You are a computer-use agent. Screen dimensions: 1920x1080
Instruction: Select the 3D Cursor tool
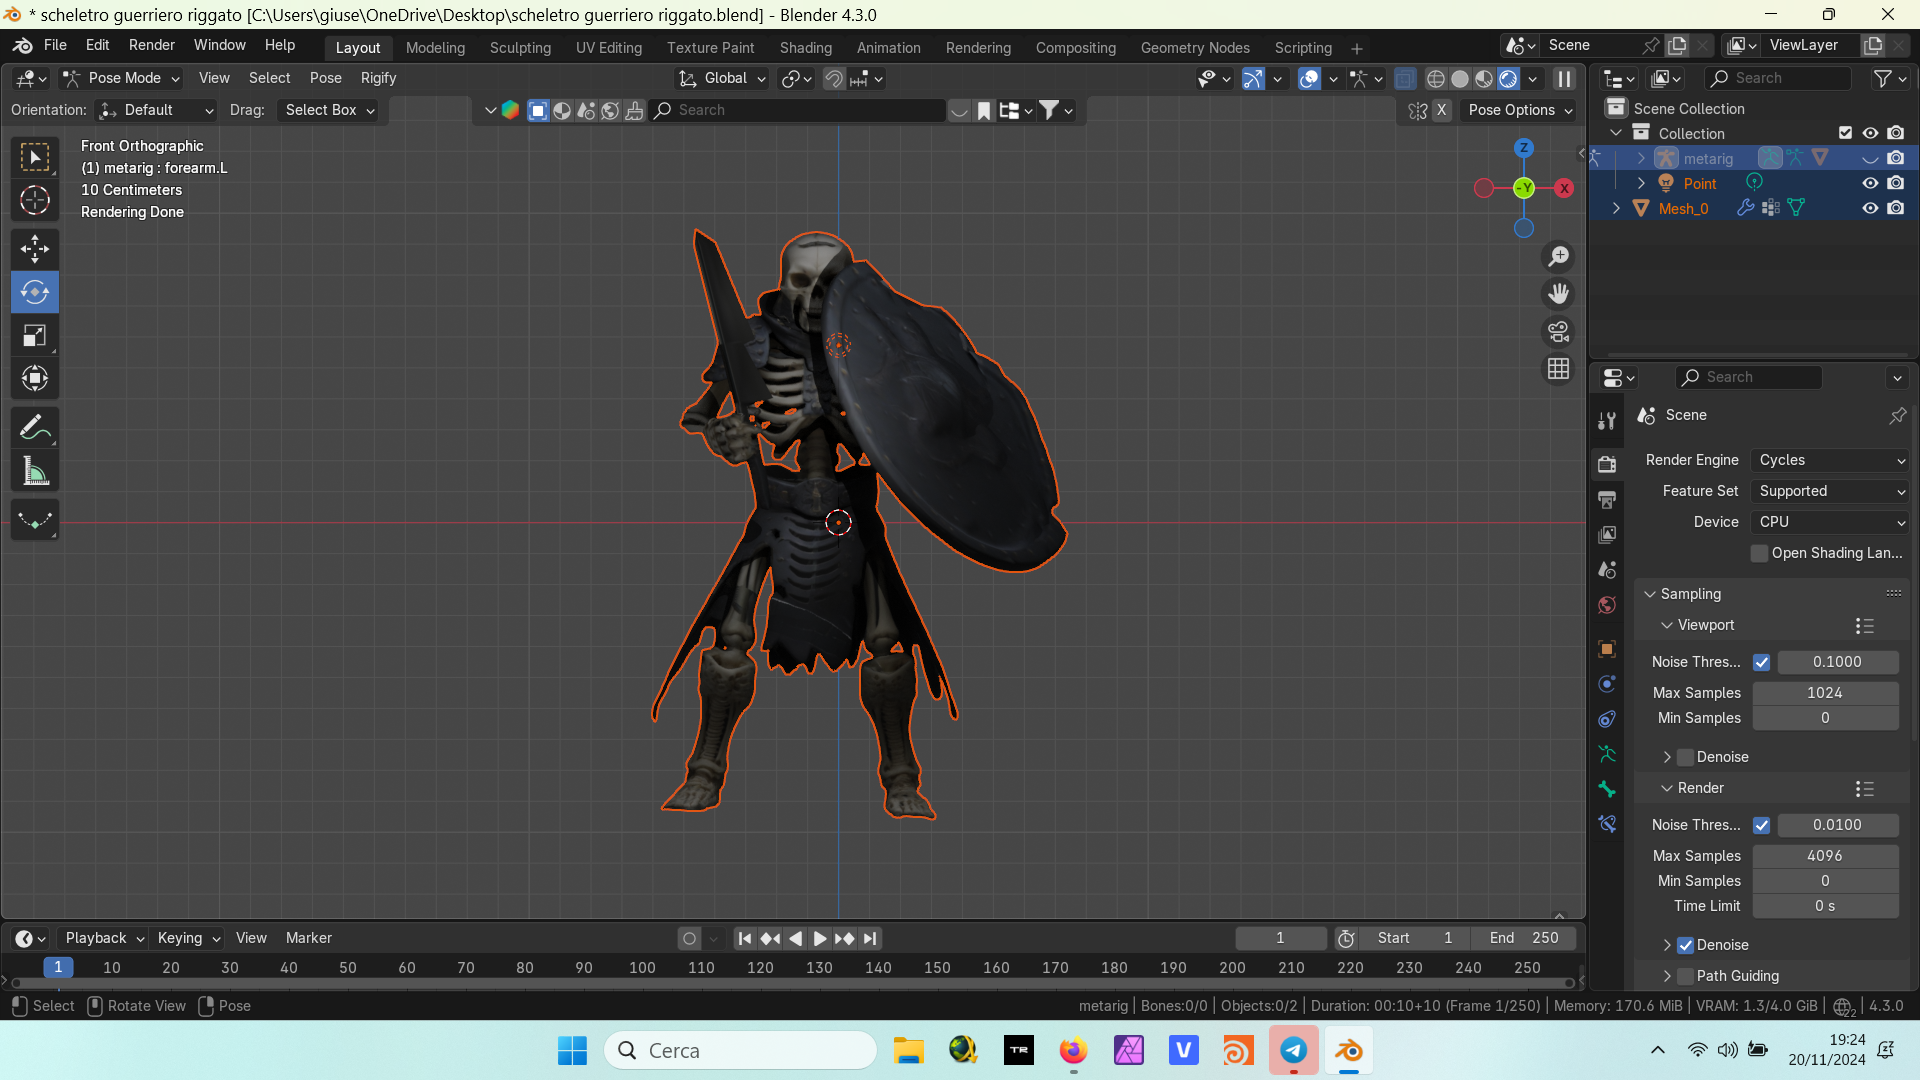coord(35,200)
